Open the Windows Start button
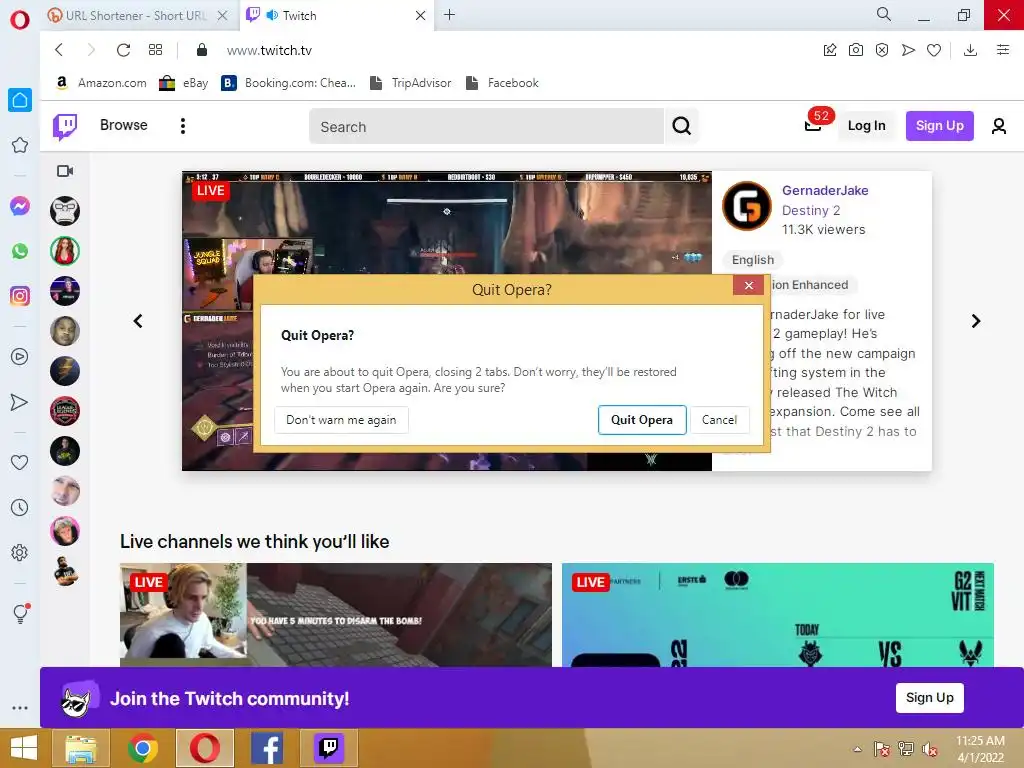 (24, 748)
